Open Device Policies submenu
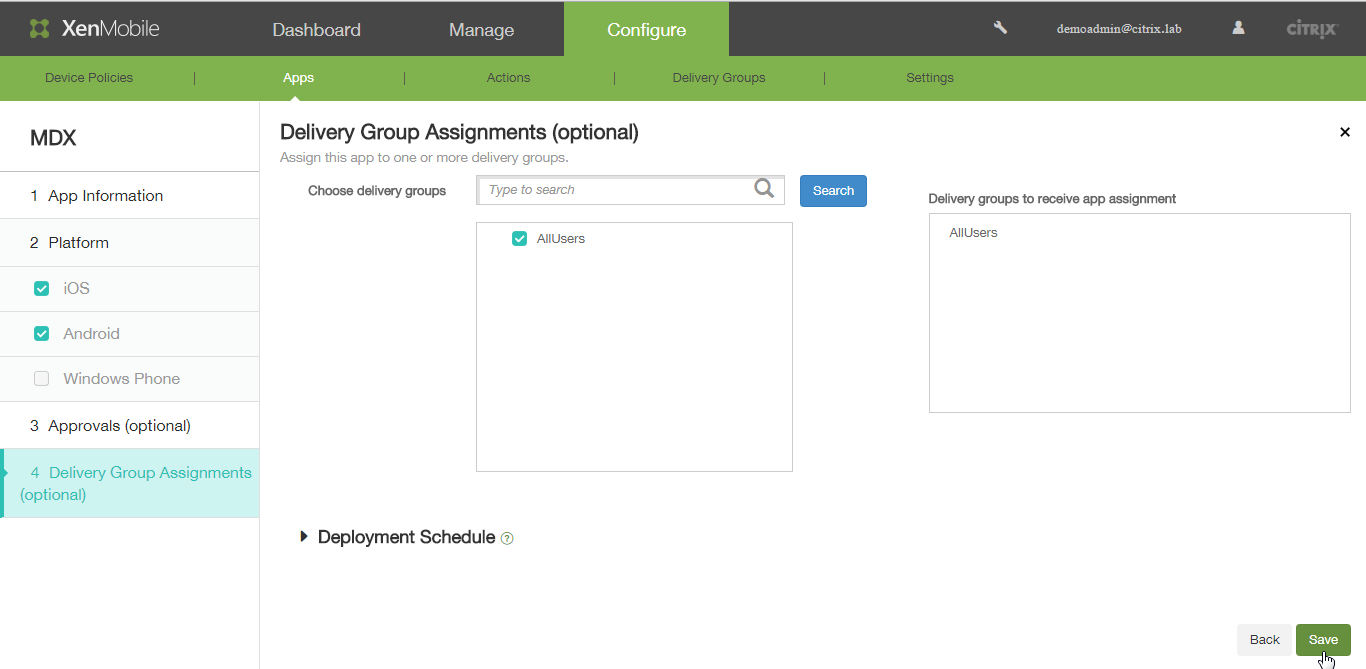 coord(89,78)
